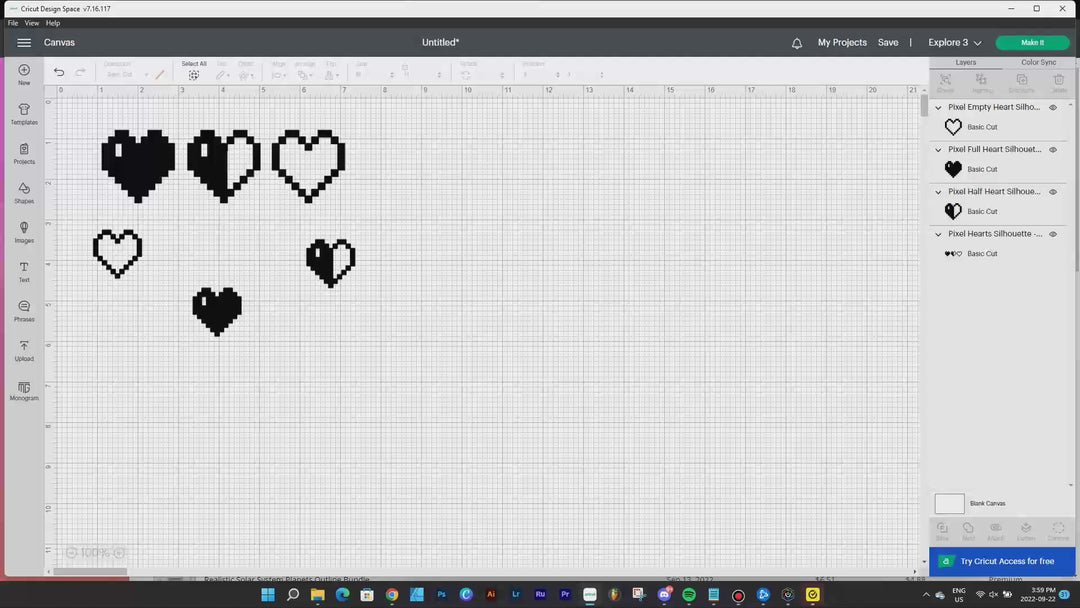Image resolution: width=1080 pixels, height=608 pixels.
Task: Select the Text tool
Action: [23, 271]
